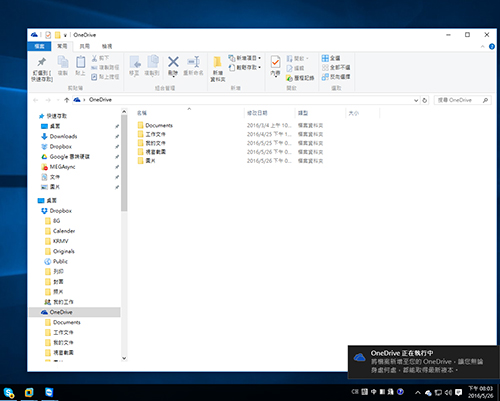Open the New item dropdown in ribbon

point(244,58)
